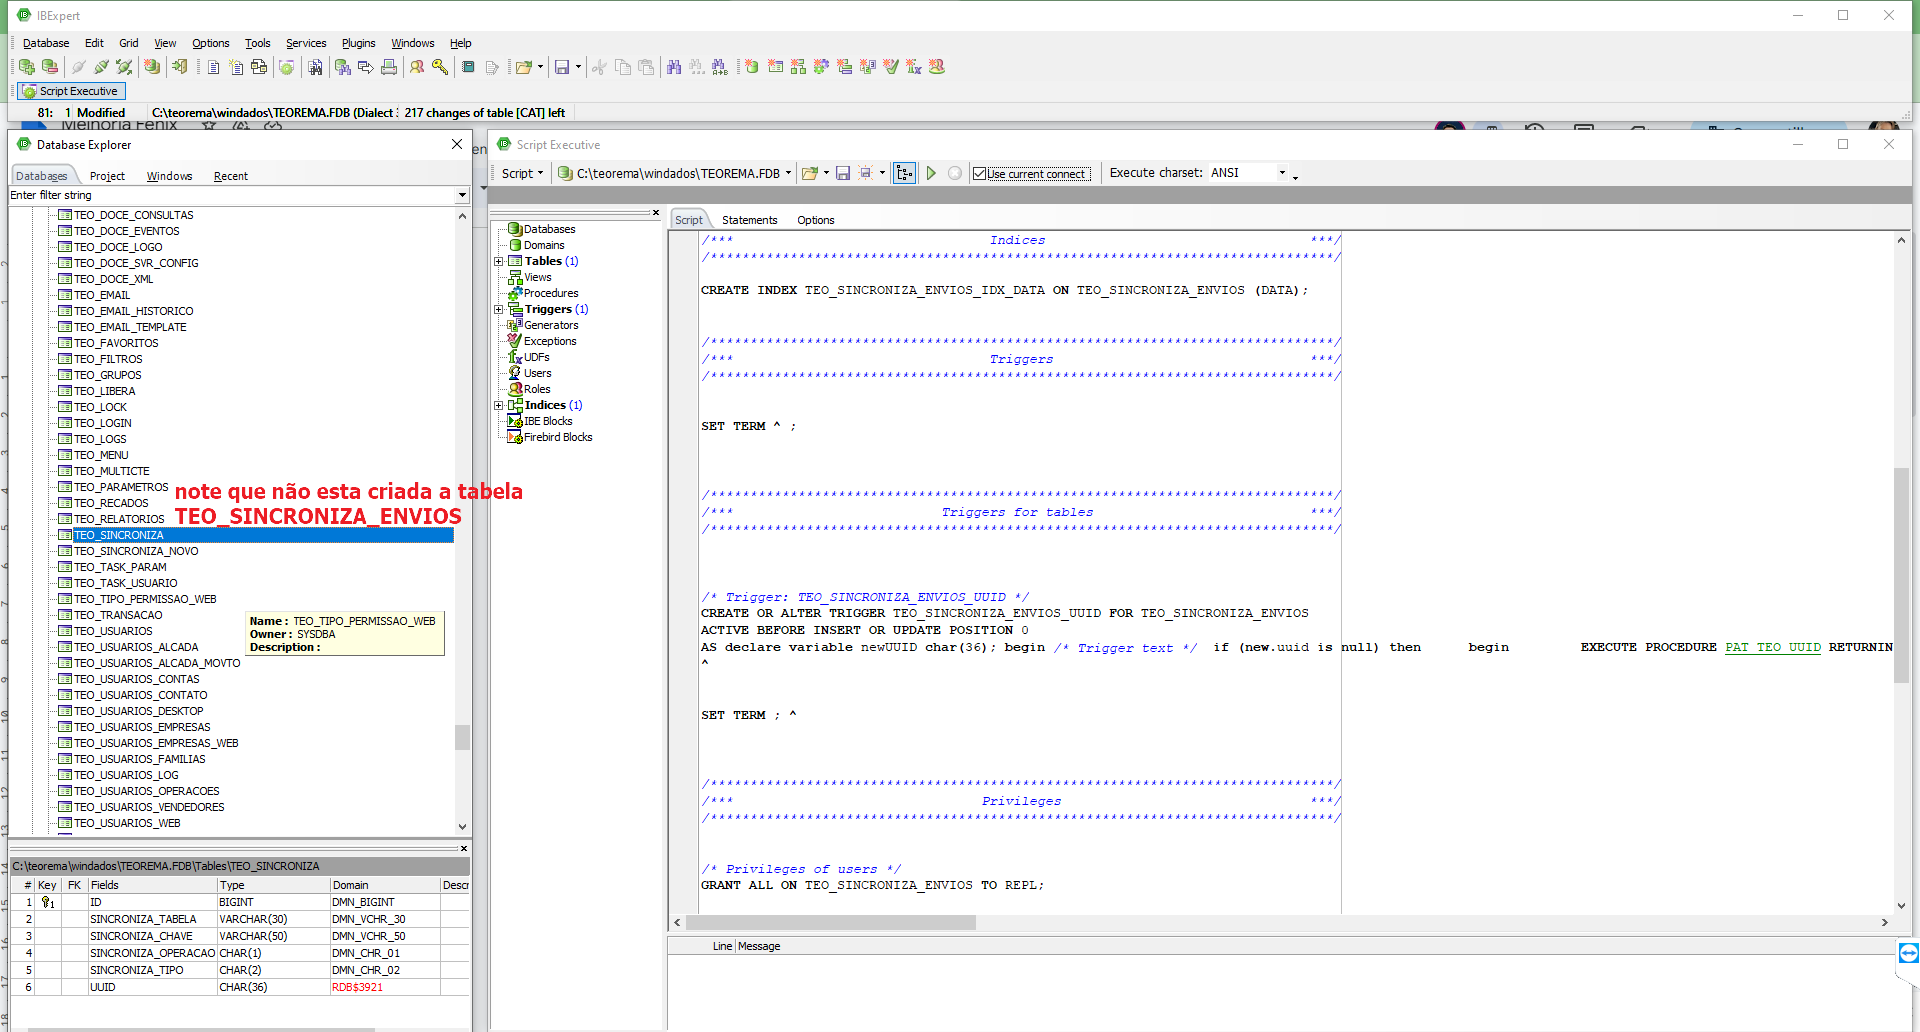
Task: Select the Generators node in script tree
Action: [551, 326]
